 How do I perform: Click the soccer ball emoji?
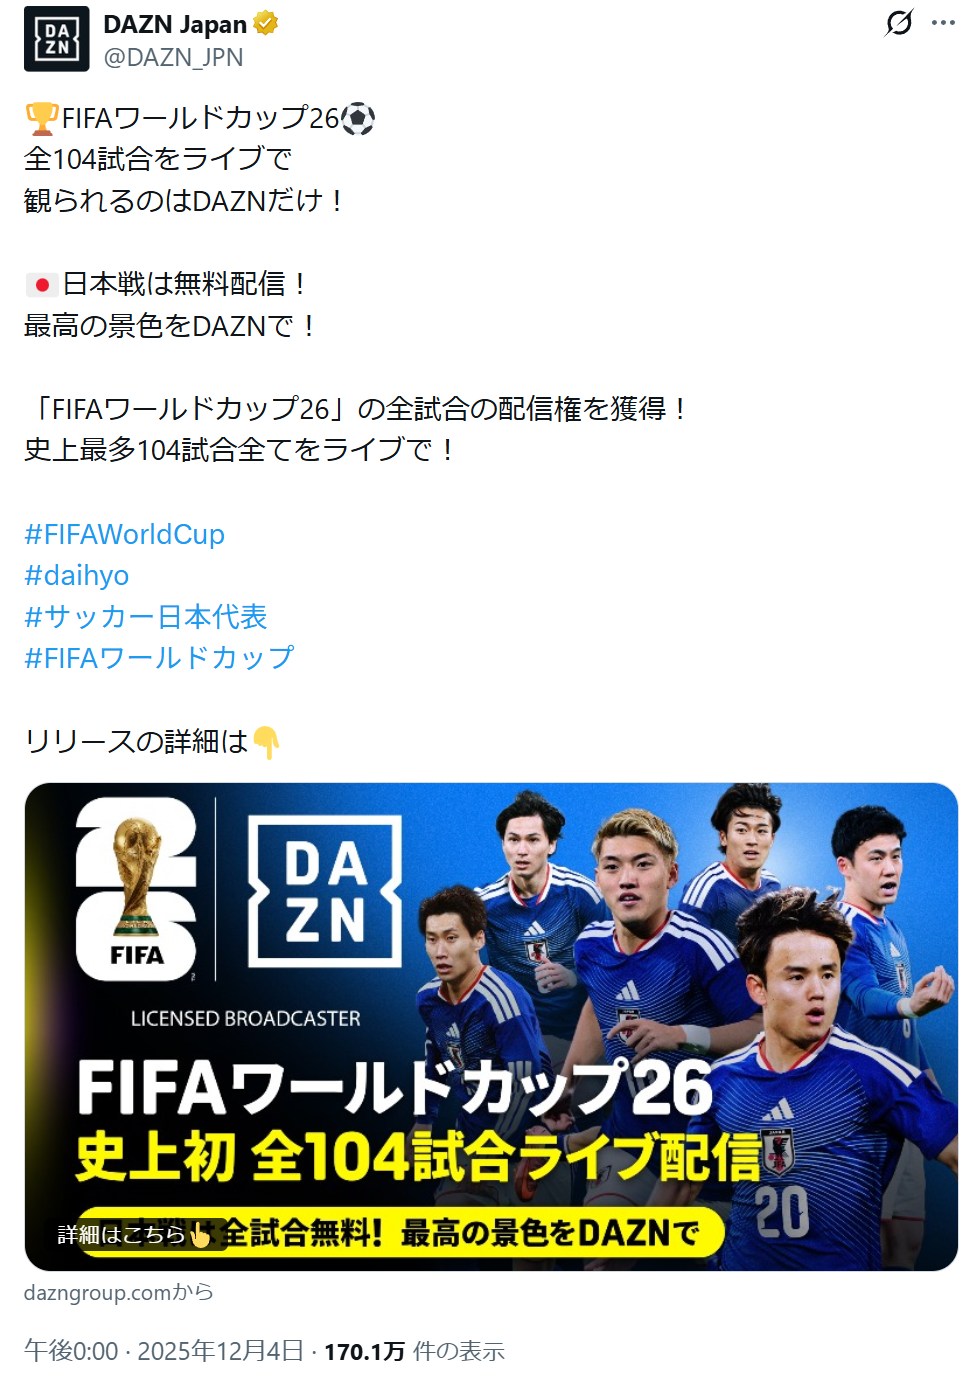point(358,119)
